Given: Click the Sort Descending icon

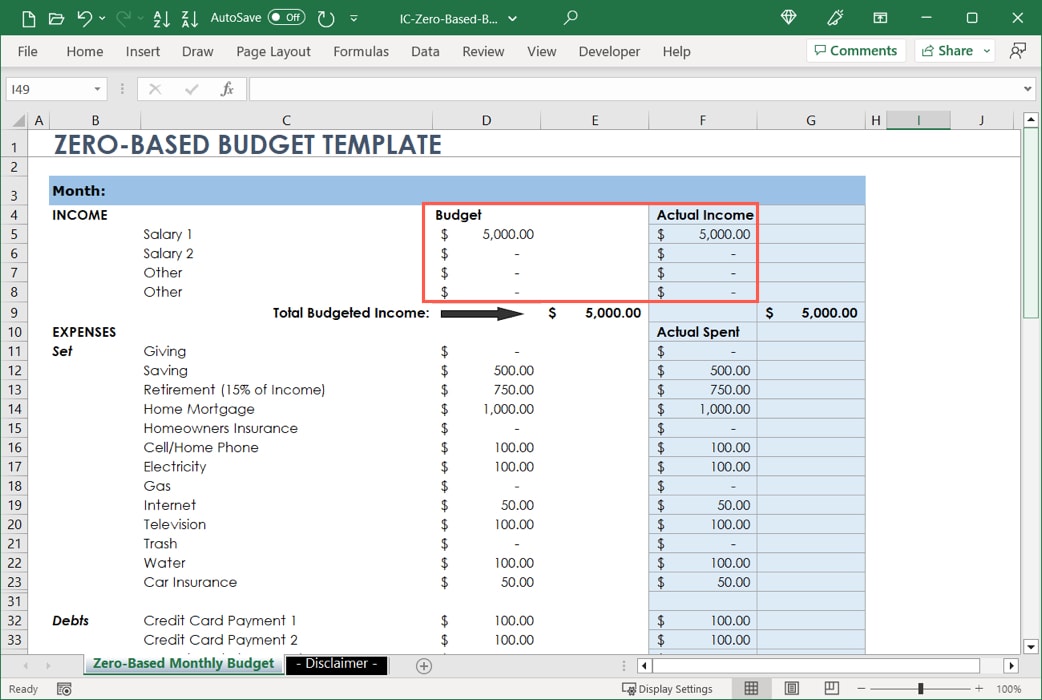Looking at the screenshot, I should point(190,18).
